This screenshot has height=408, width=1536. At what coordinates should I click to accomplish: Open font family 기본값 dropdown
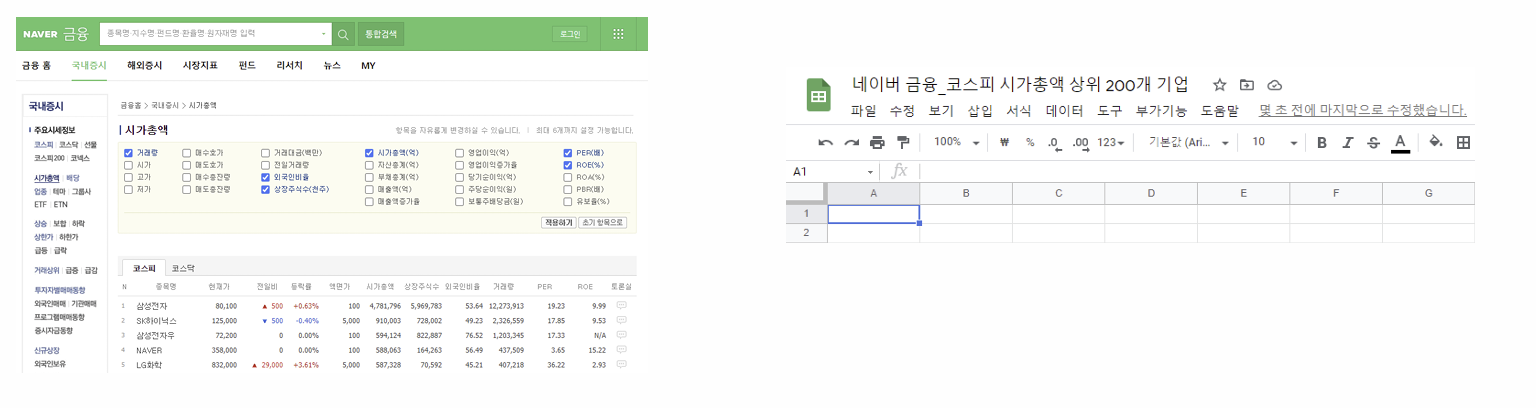click(x=1190, y=142)
